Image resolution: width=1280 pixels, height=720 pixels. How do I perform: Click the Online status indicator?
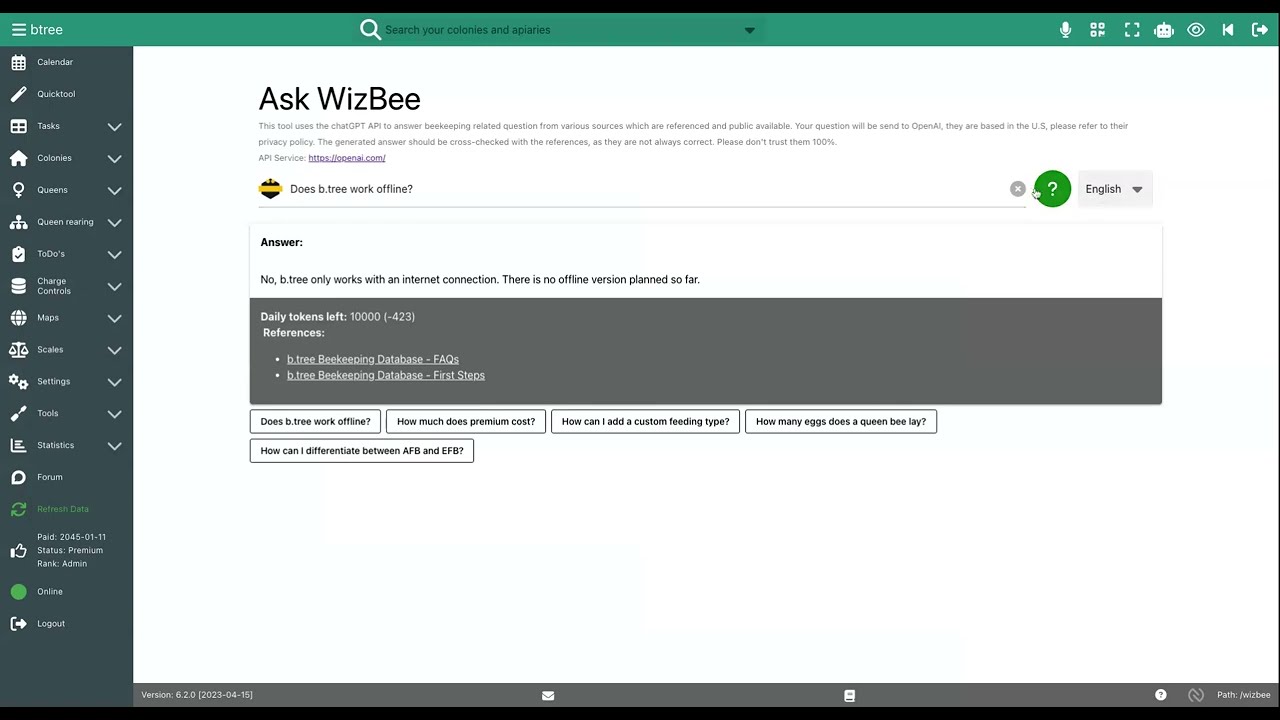click(x=18, y=592)
